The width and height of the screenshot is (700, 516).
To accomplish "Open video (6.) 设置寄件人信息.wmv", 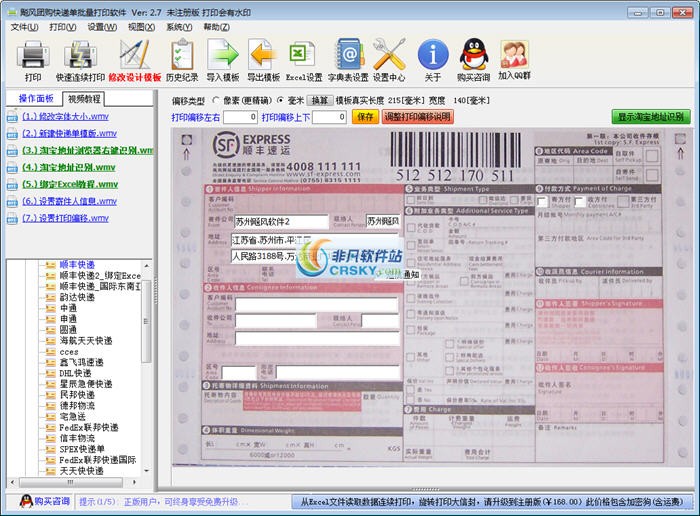I will [x=70, y=201].
